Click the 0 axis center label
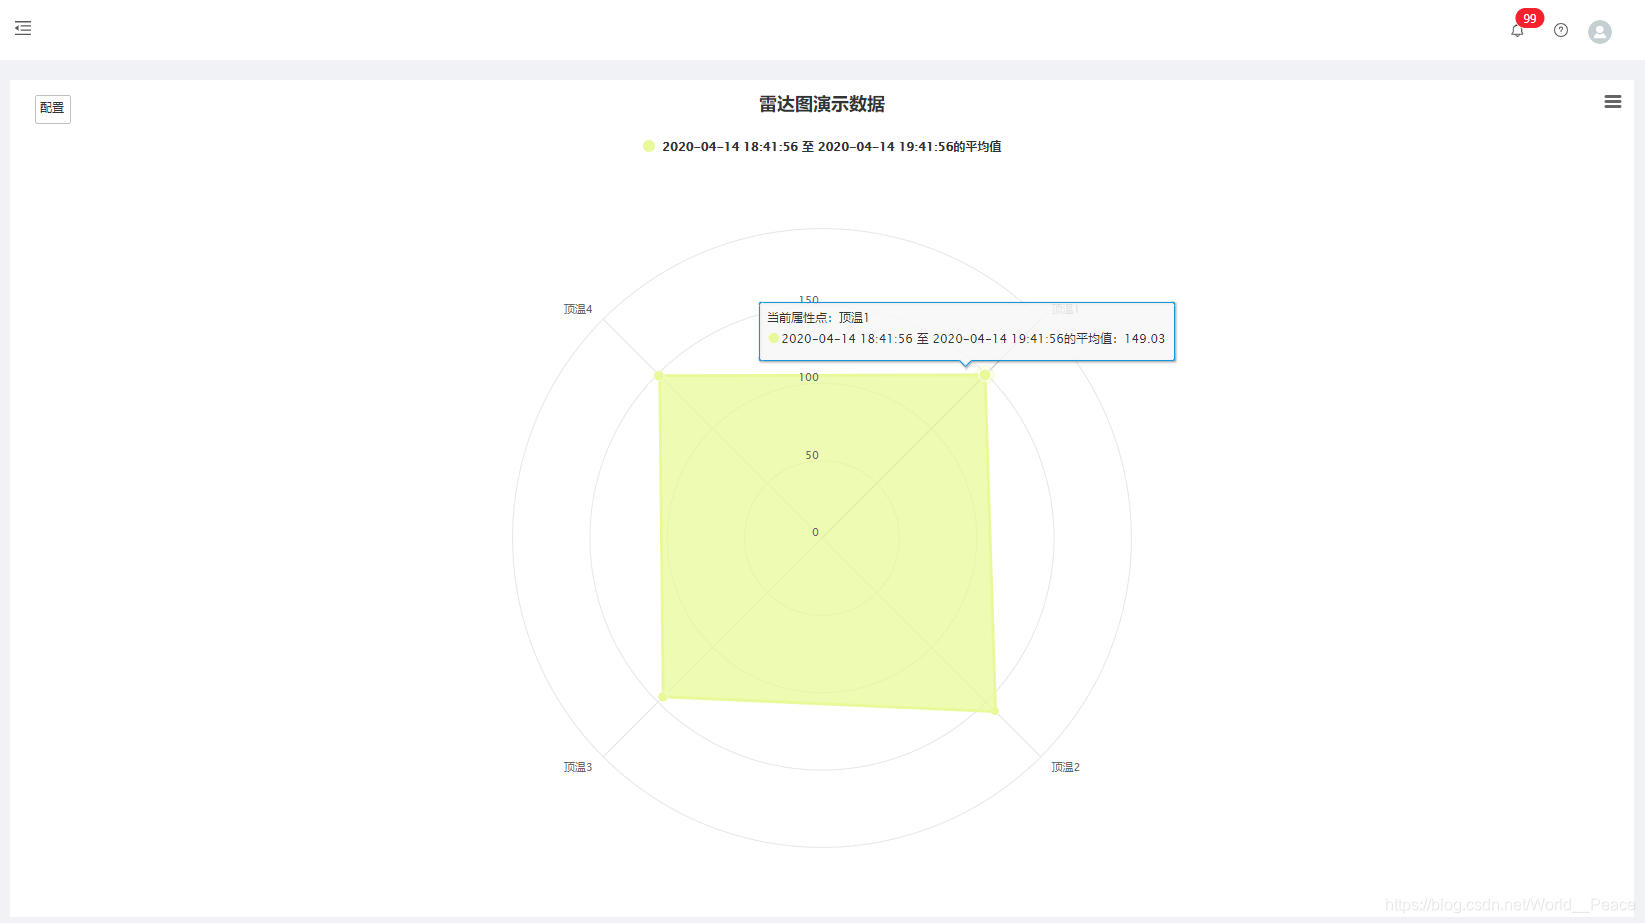1645x923 pixels. click(815, 532)
